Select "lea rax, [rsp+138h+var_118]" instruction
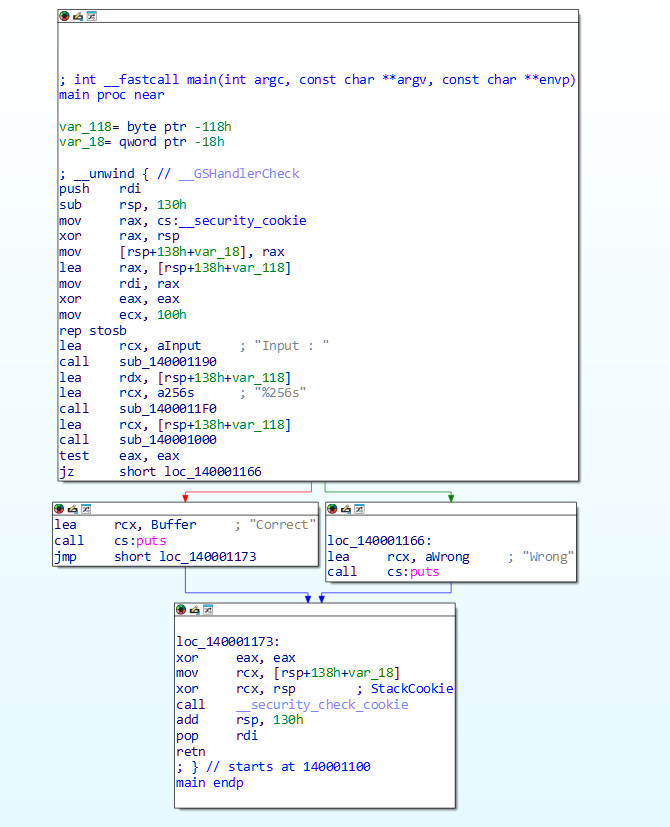This screenshot has height=827, width=670. [175, 268]
